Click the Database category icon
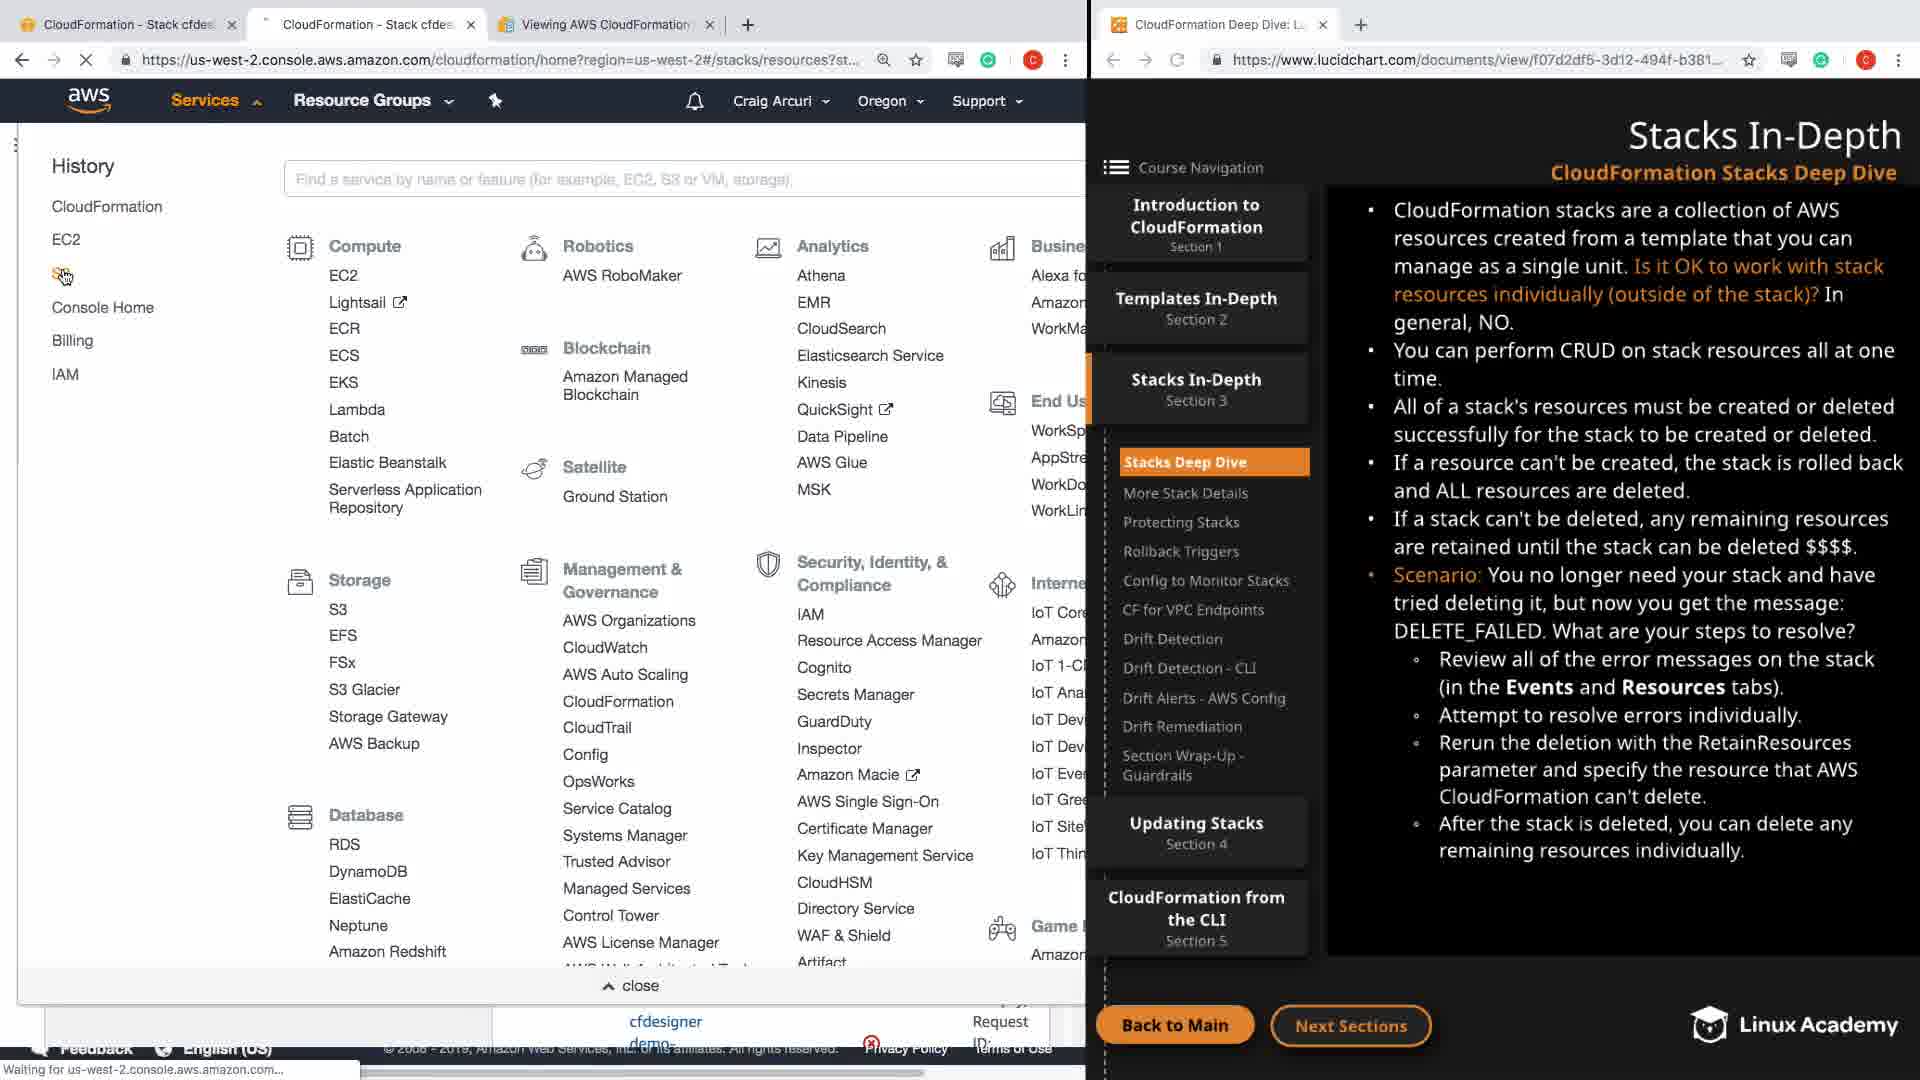 pyautogui.click(x=300, y=816)
